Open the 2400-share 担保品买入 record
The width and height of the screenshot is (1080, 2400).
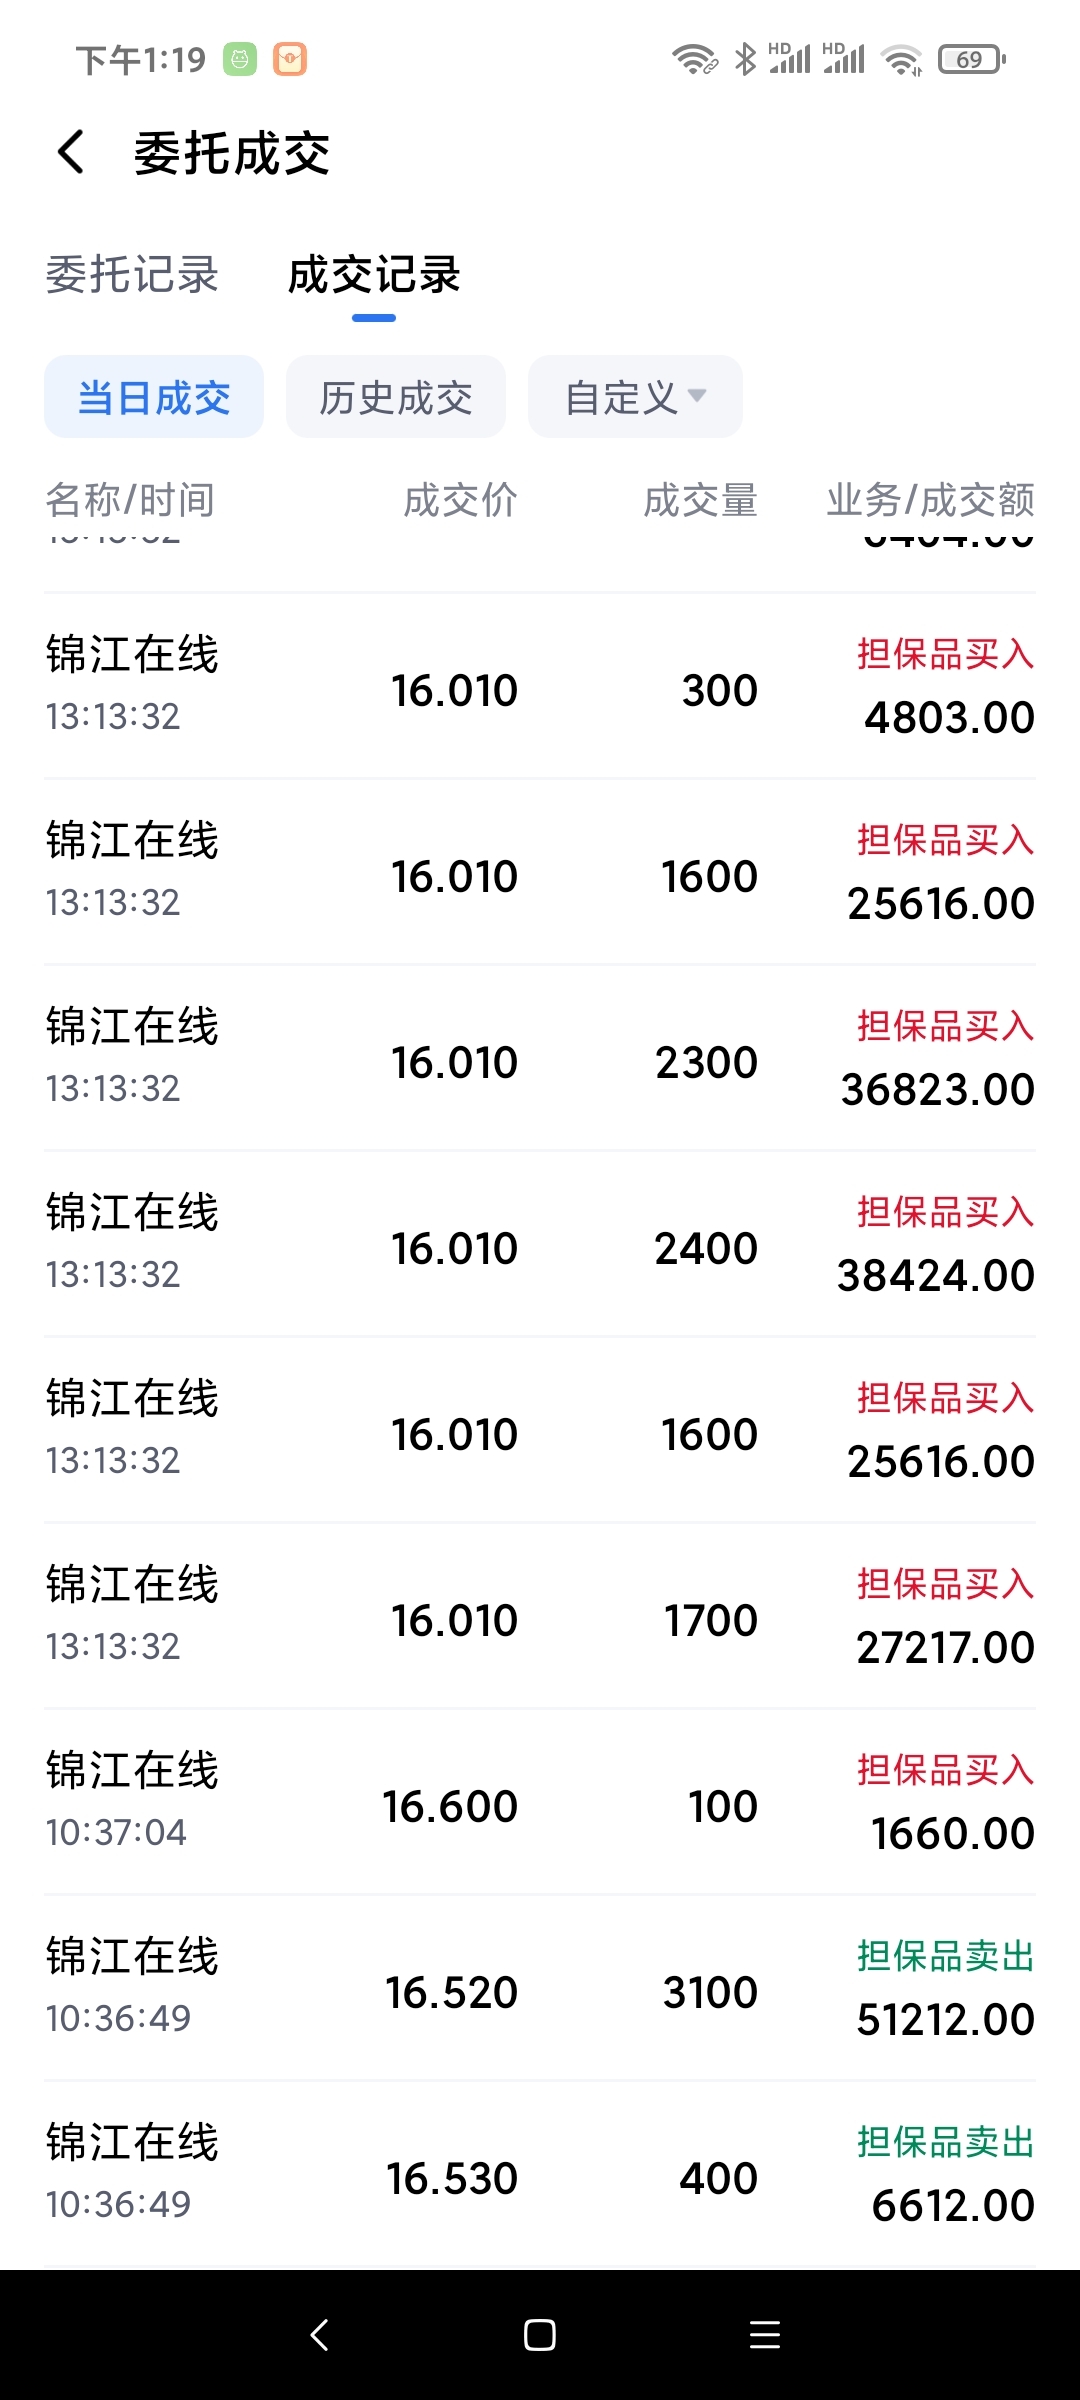pyautogui.click(x=540, y=1244)
